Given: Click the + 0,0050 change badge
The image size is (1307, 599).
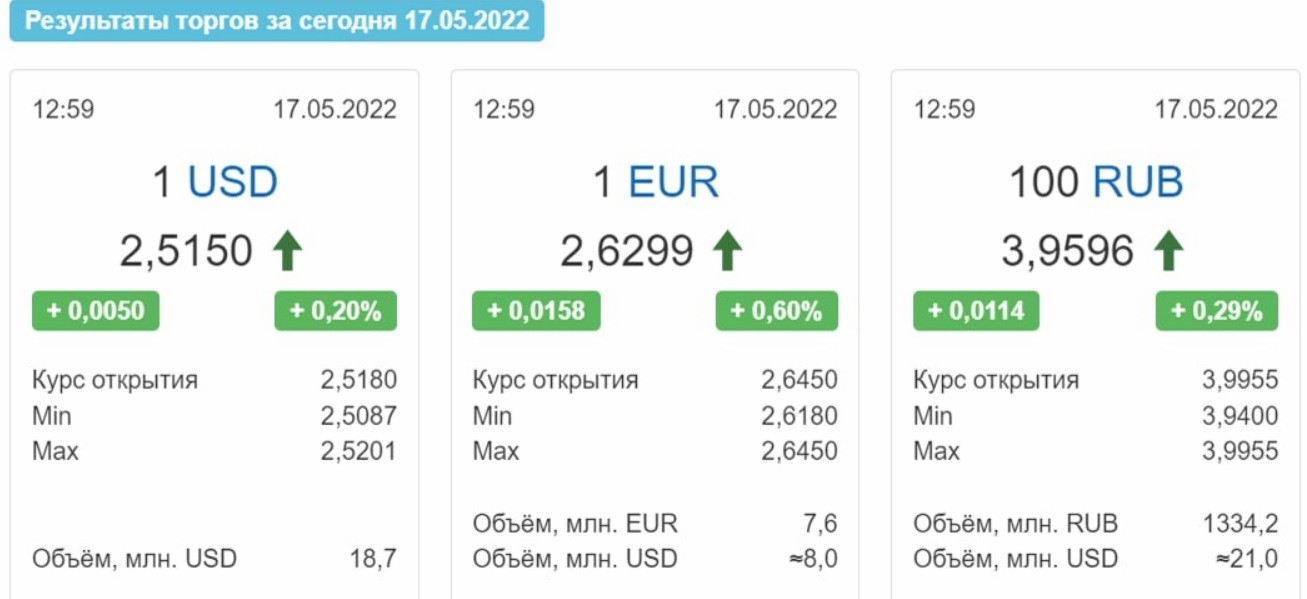Looking at the screenshot, I should point(96,311).
